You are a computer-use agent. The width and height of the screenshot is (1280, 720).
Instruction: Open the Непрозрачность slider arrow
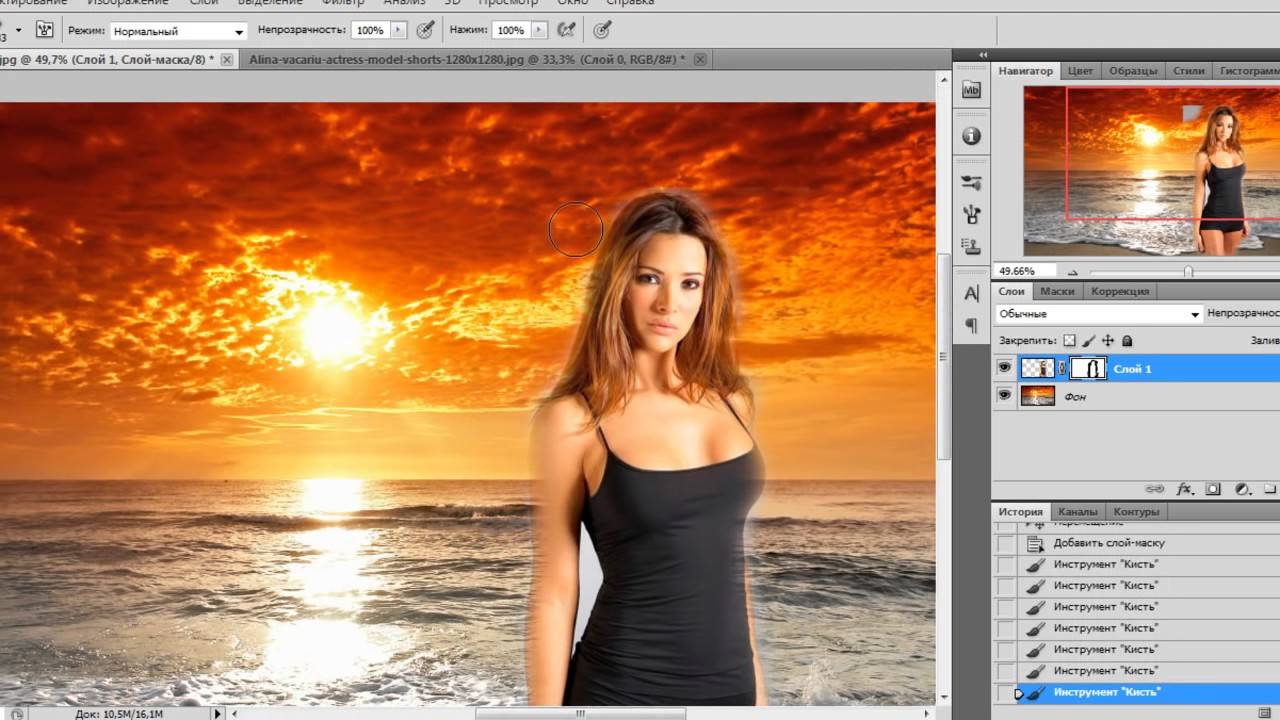pos(399,31)
